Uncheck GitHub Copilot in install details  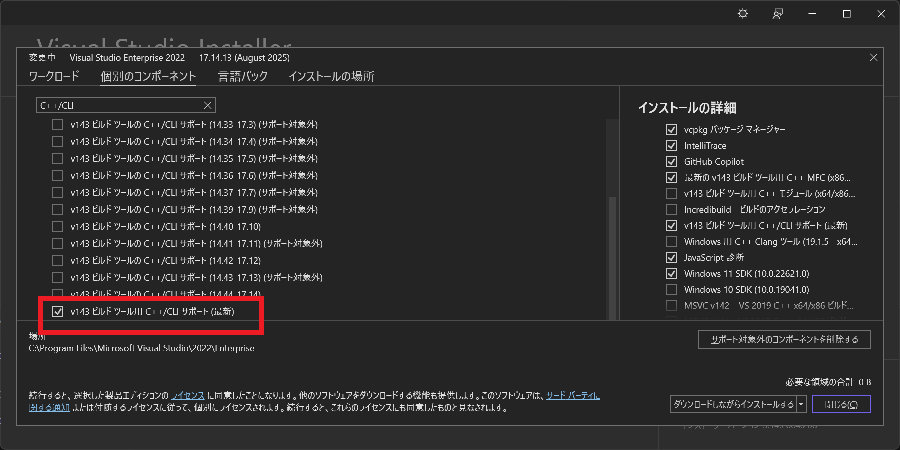click(x=671, y=161)
